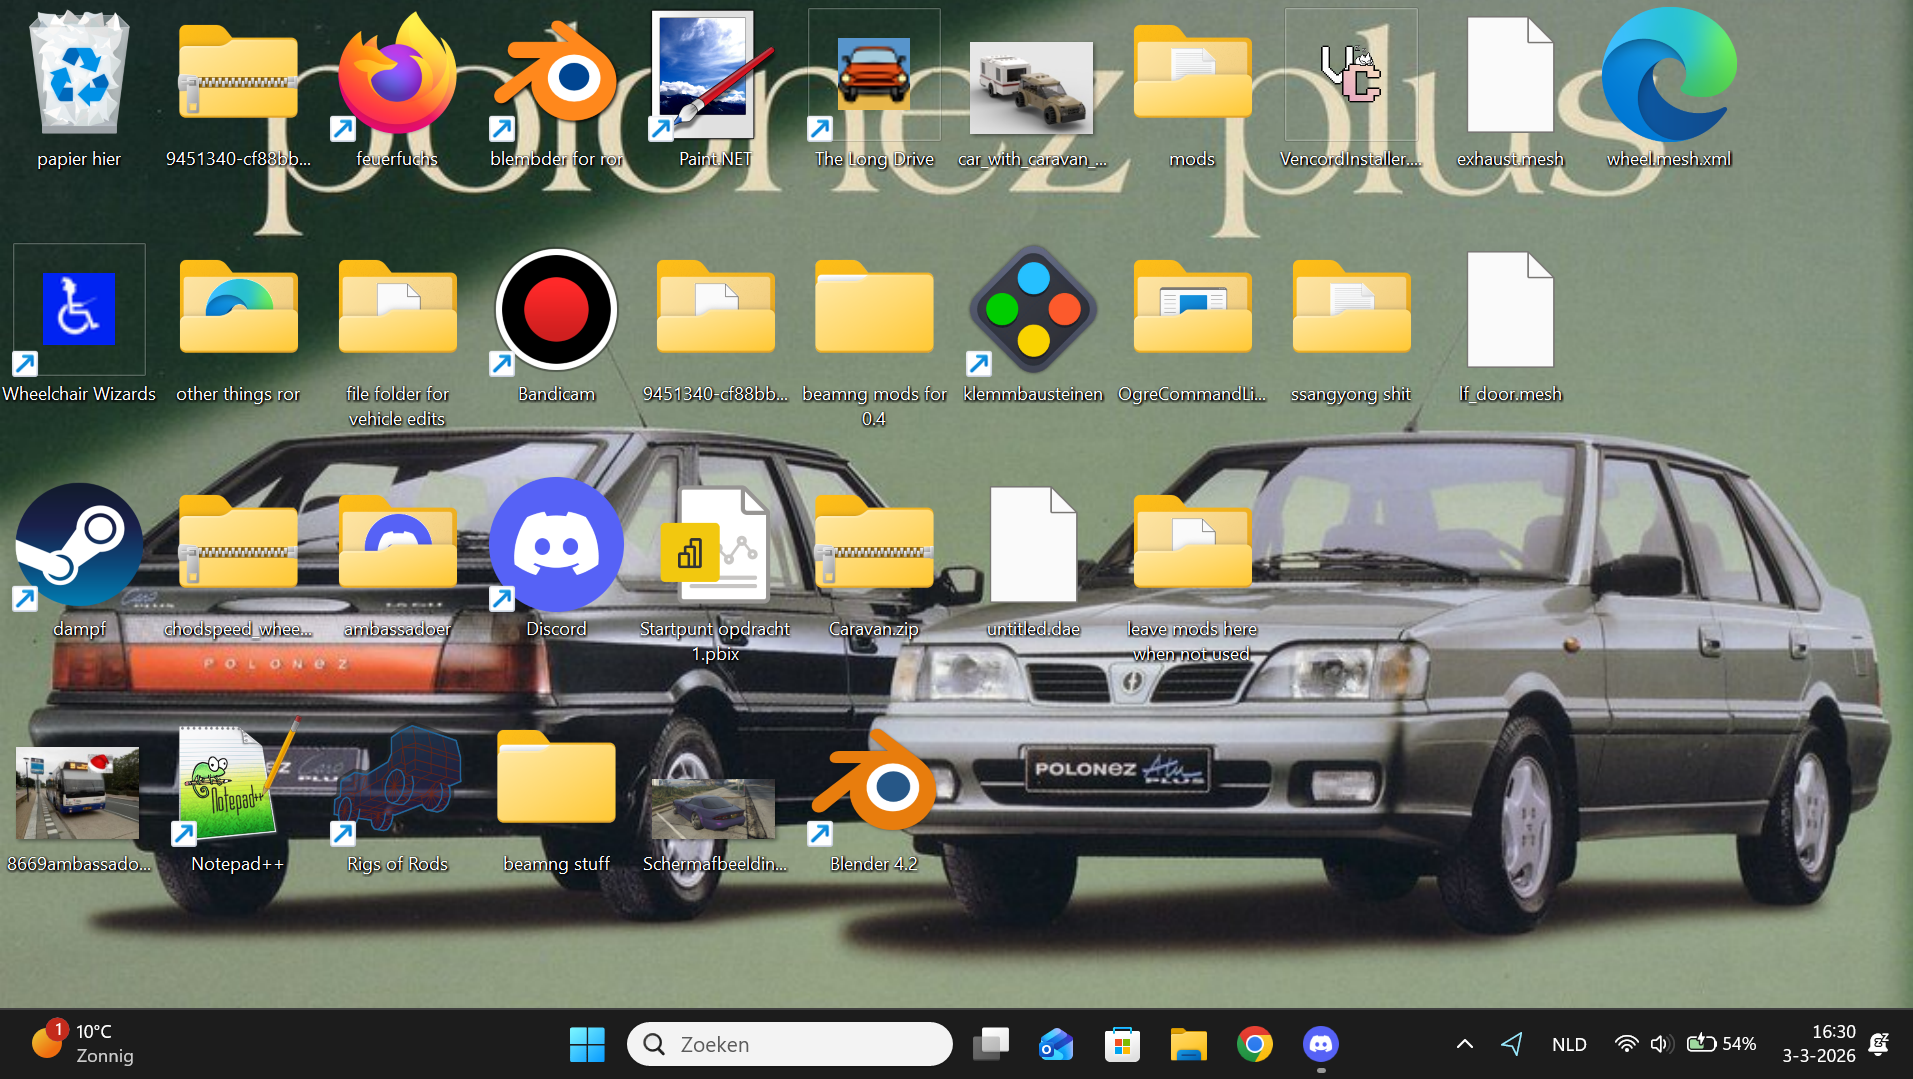The width and height of the screenshot is (1913, 1079).
Task: Open the clock and date notification panel
Action: [1818, 1044]
